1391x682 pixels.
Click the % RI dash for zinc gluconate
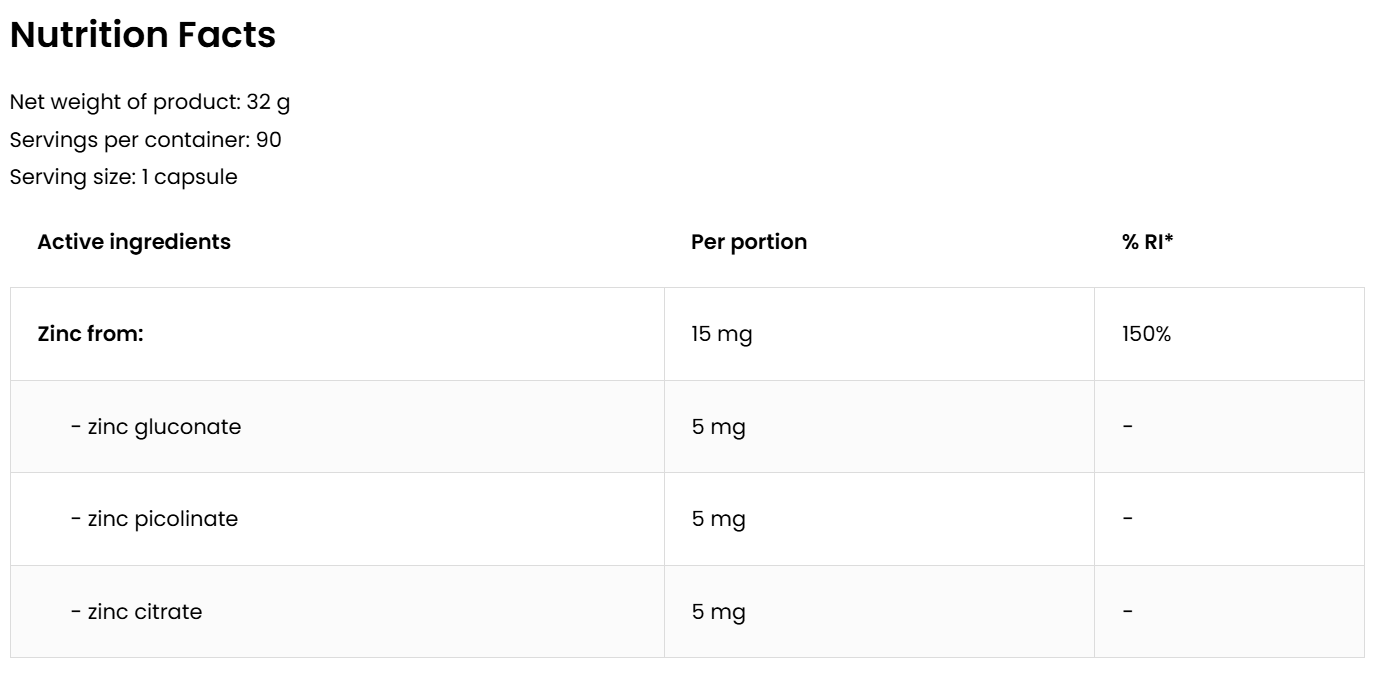1128,427
